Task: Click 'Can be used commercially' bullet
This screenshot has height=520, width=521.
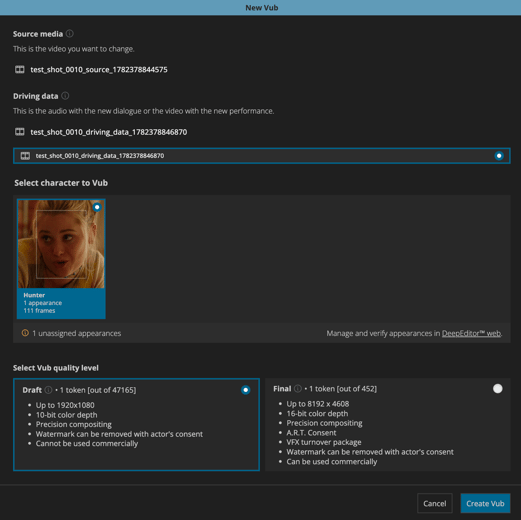Action: coord(332,462)
